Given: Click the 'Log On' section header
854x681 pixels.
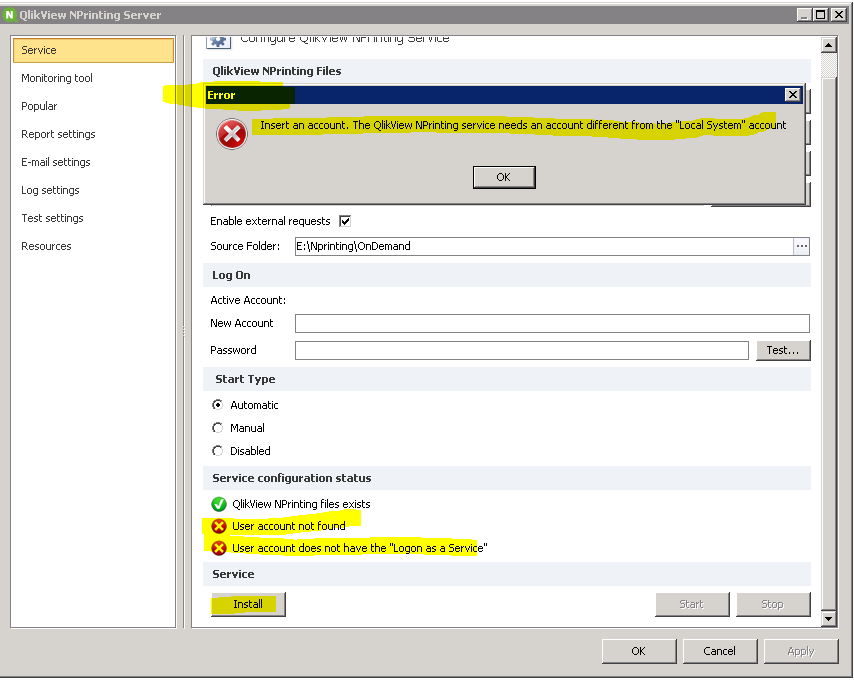Looking at the screenshot, I should [231, 275].
